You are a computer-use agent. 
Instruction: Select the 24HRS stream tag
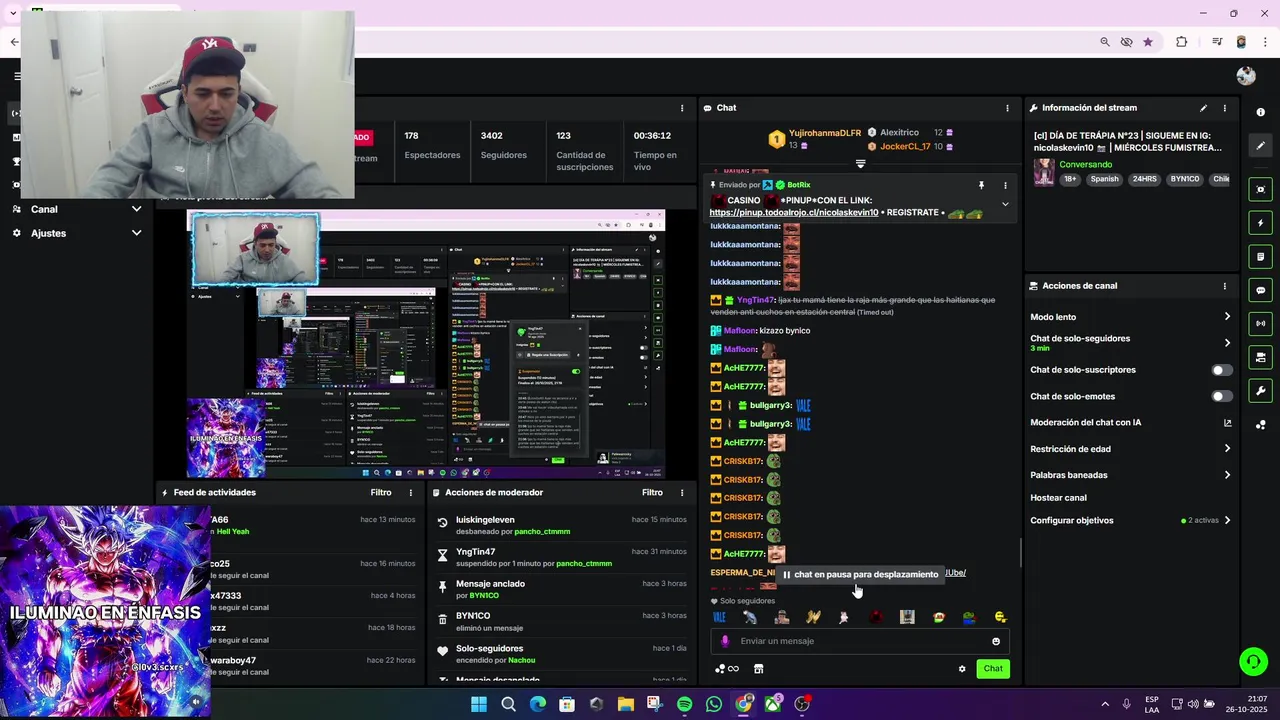(1144, 180)
